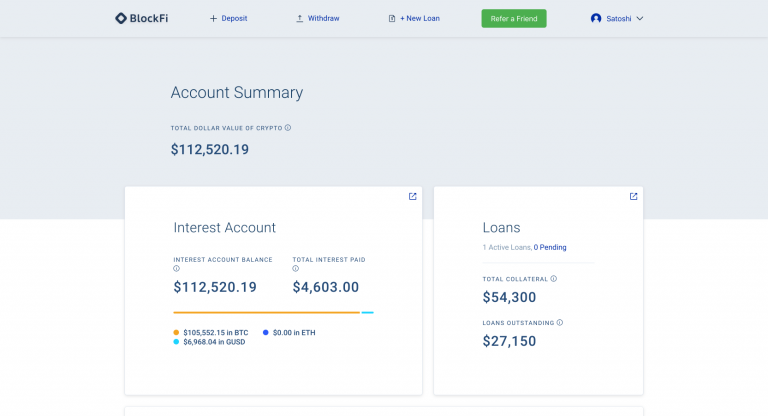Click the Account Summary heading
Screen dimensions: 768x416
click(x=237, y=93)
